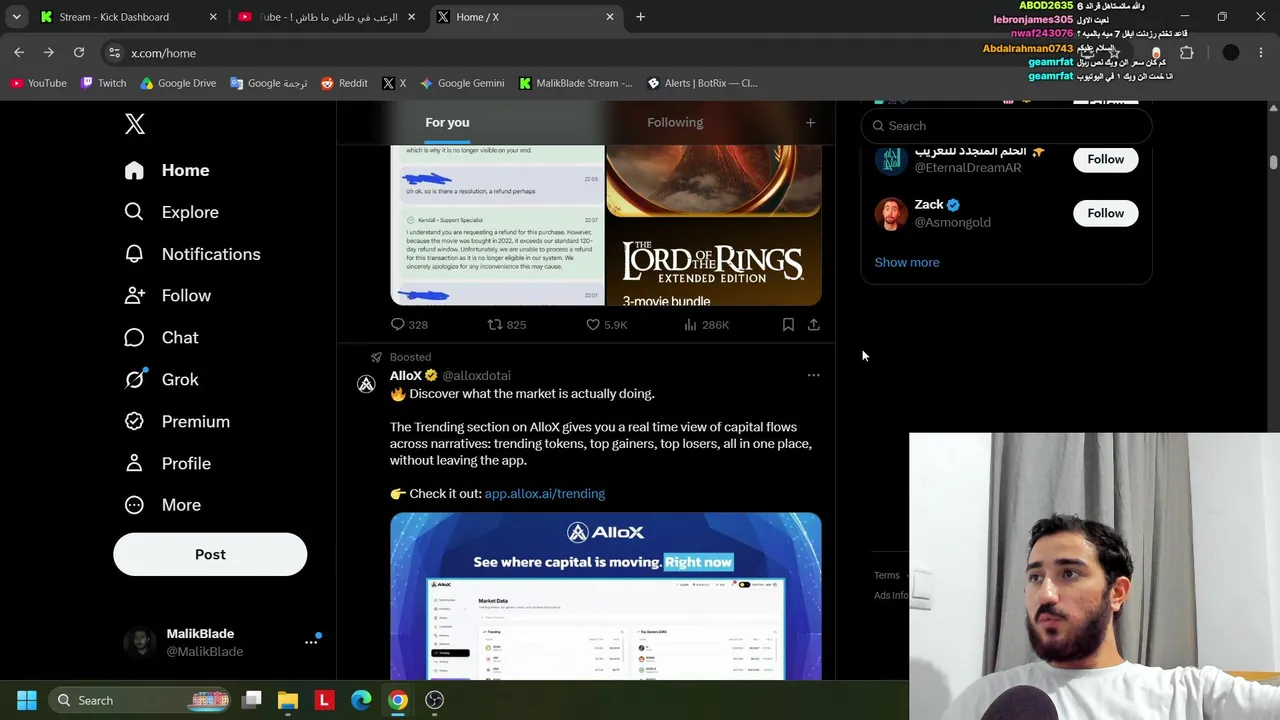Open the @alloxdotai handle link
This screenshot has width=1280, height=720.
(x=477, y=376)
